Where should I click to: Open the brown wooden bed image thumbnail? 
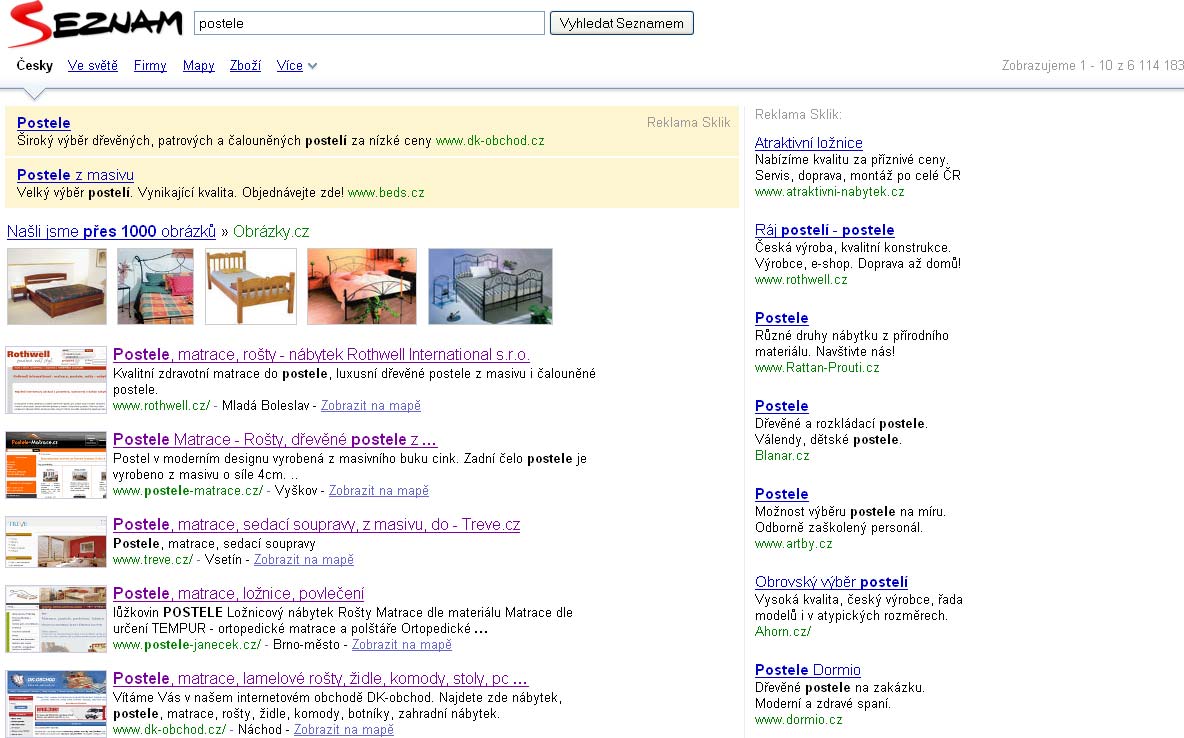57,286
